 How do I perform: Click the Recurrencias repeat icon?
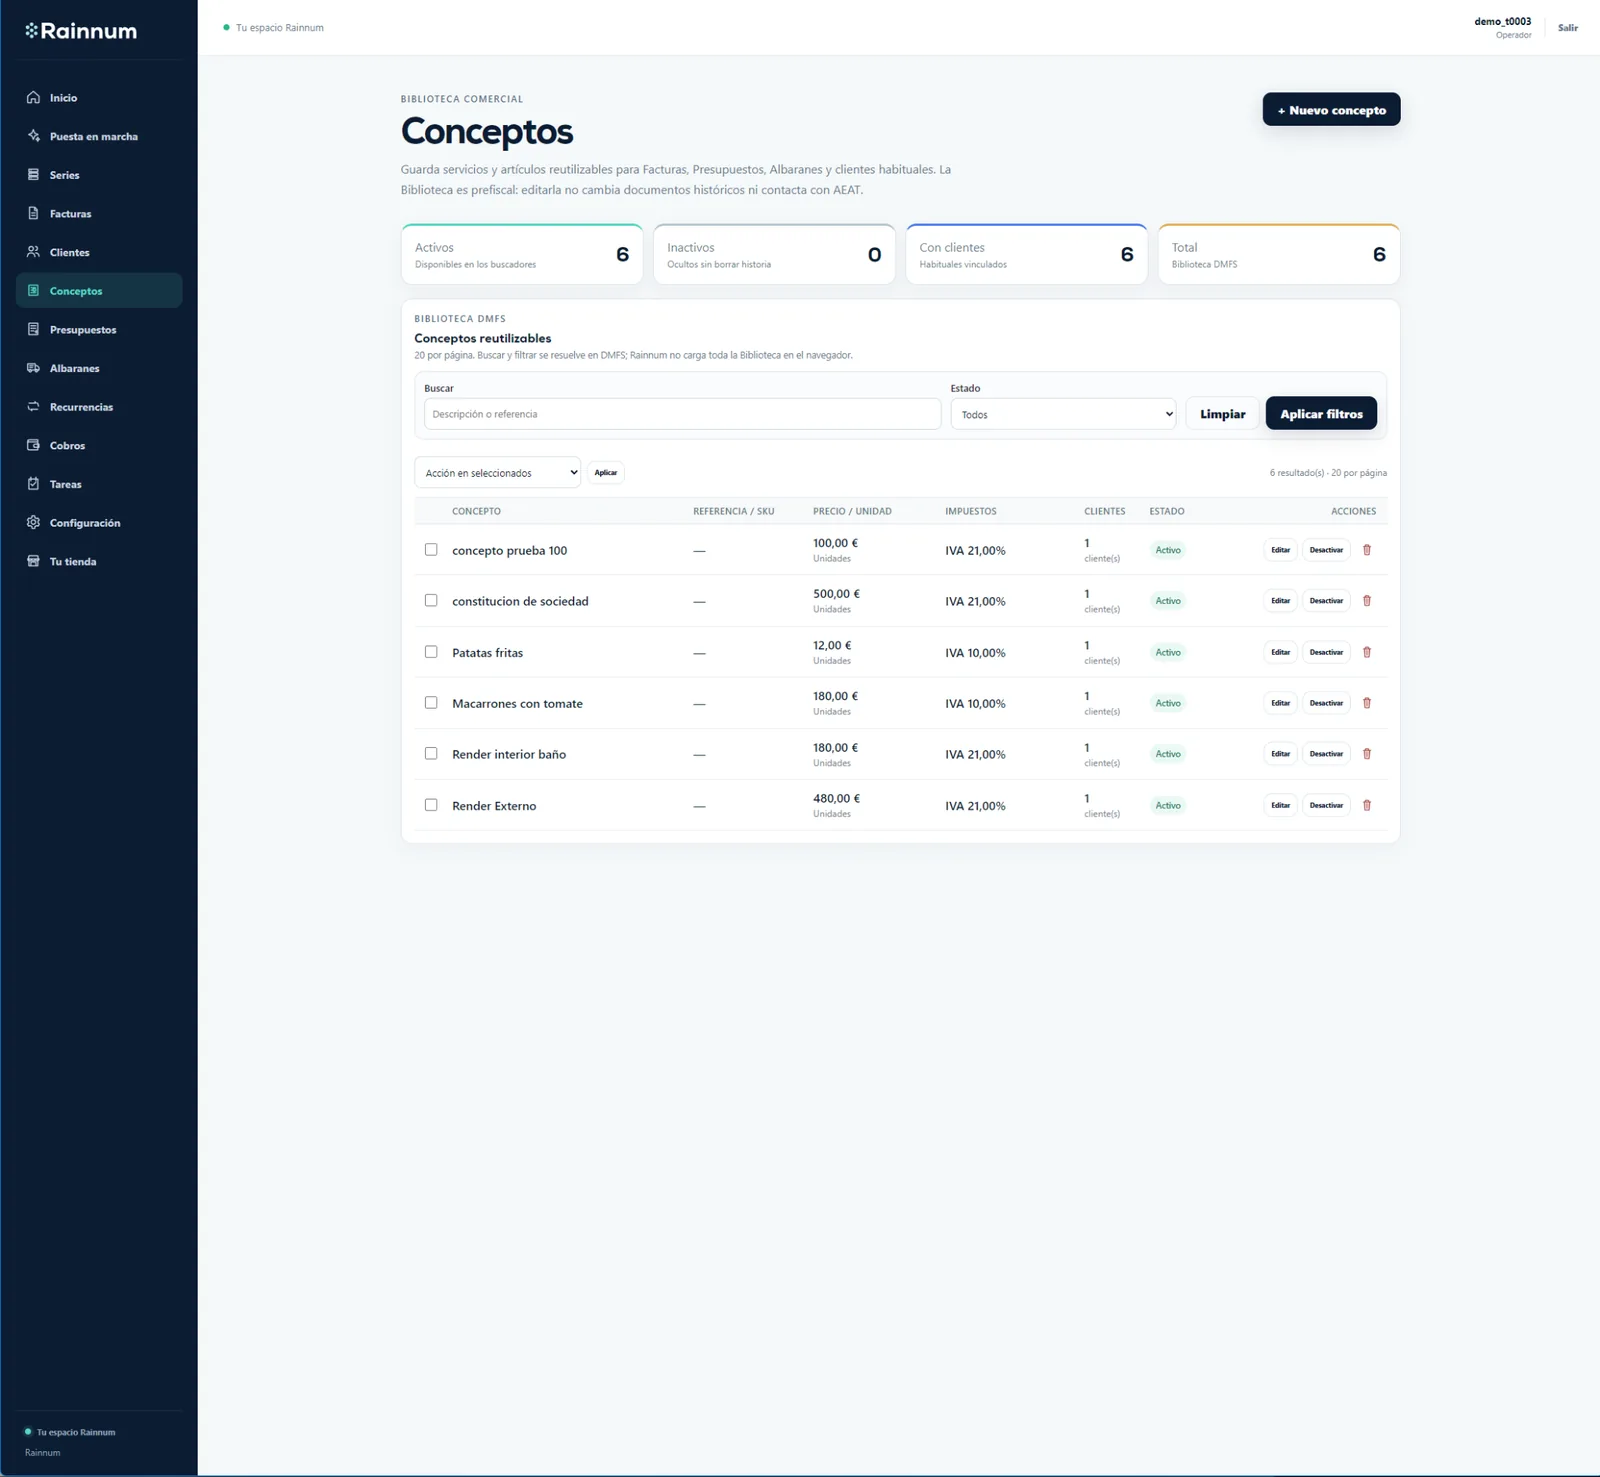click(x=33, y=407)
